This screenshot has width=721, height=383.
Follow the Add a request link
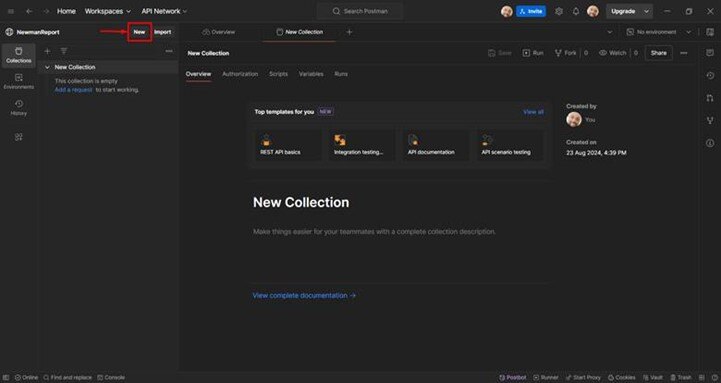coord(74,90)
